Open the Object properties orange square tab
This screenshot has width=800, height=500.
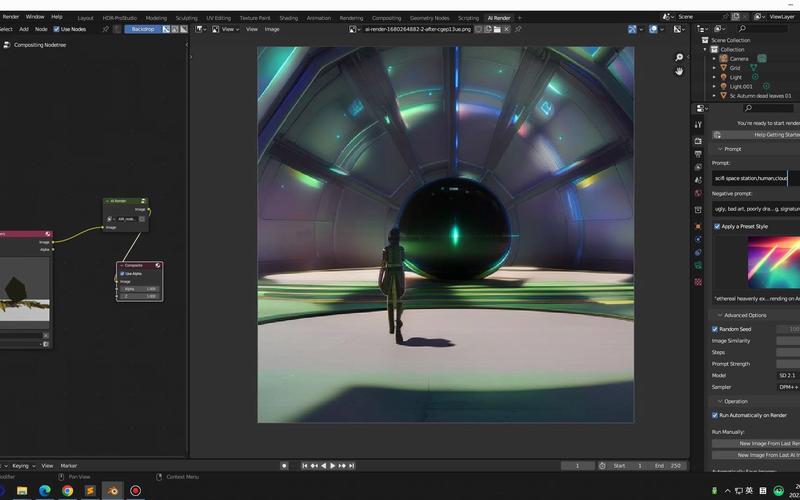(x=698, y=226)
